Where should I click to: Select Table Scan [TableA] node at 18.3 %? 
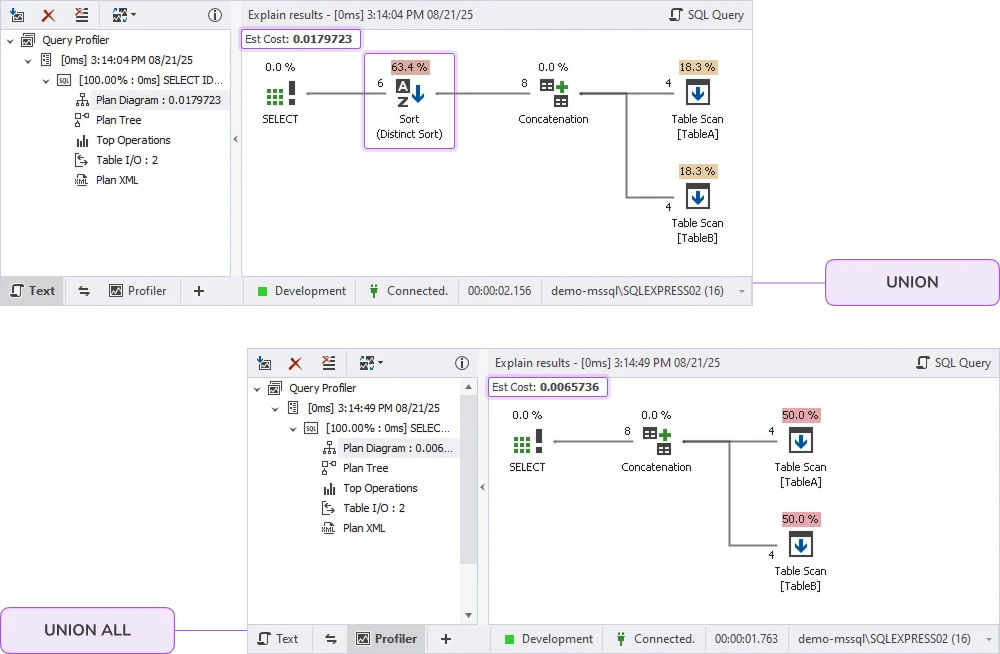pos(698,101)
